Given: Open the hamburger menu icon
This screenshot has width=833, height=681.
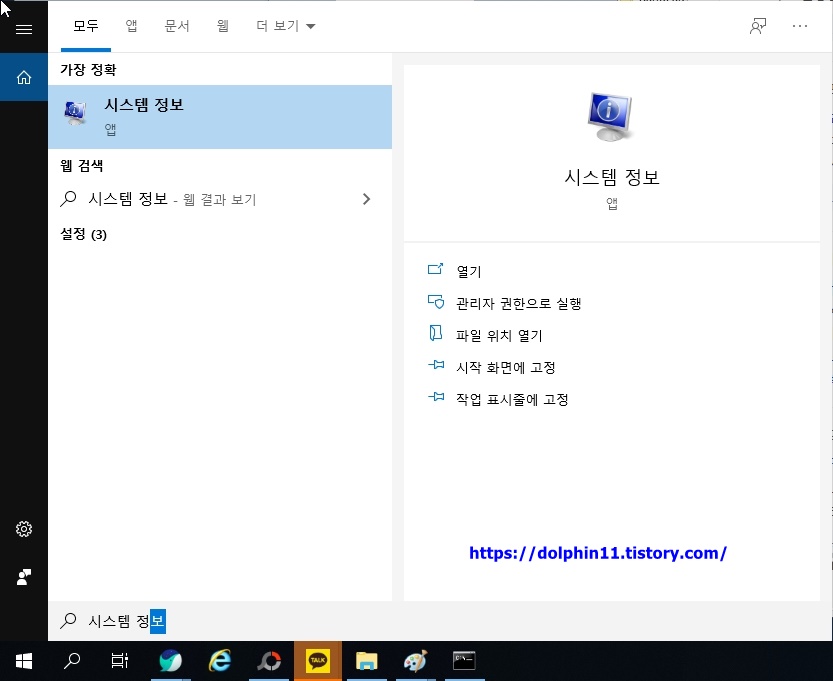Looking at the screenshot, I should (x=24, y=29).
